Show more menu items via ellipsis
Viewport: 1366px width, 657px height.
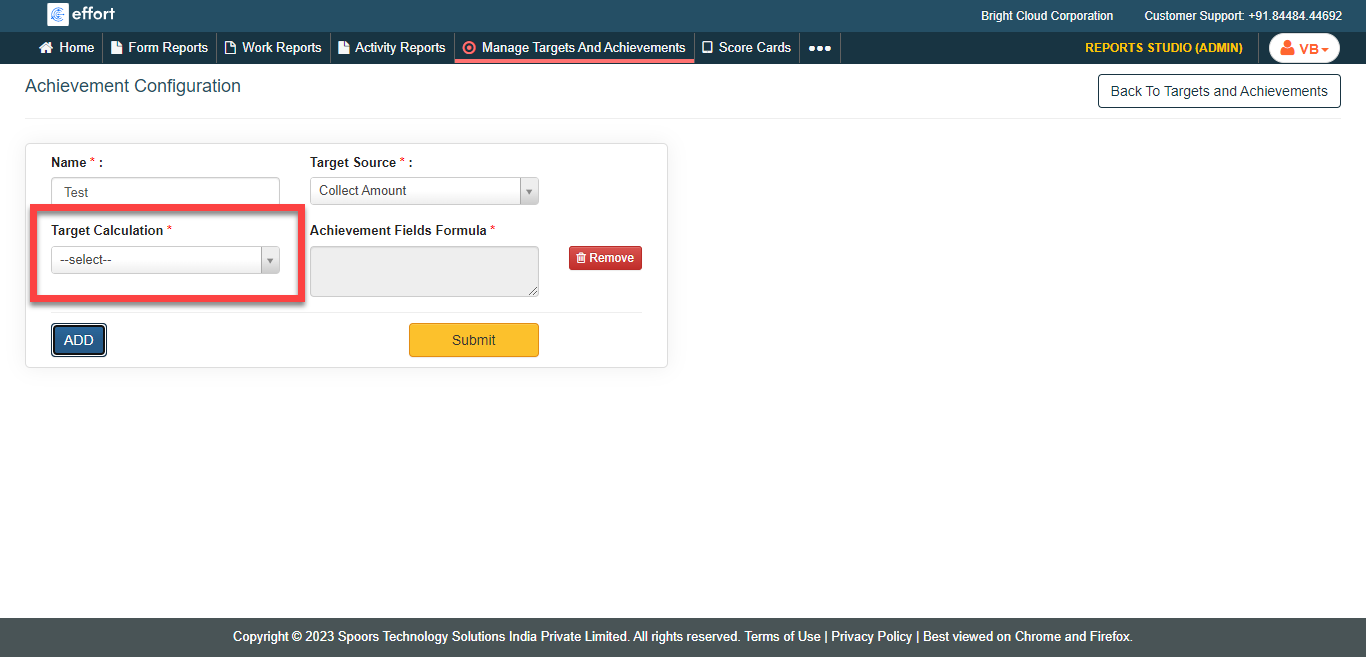click(819, 48)
